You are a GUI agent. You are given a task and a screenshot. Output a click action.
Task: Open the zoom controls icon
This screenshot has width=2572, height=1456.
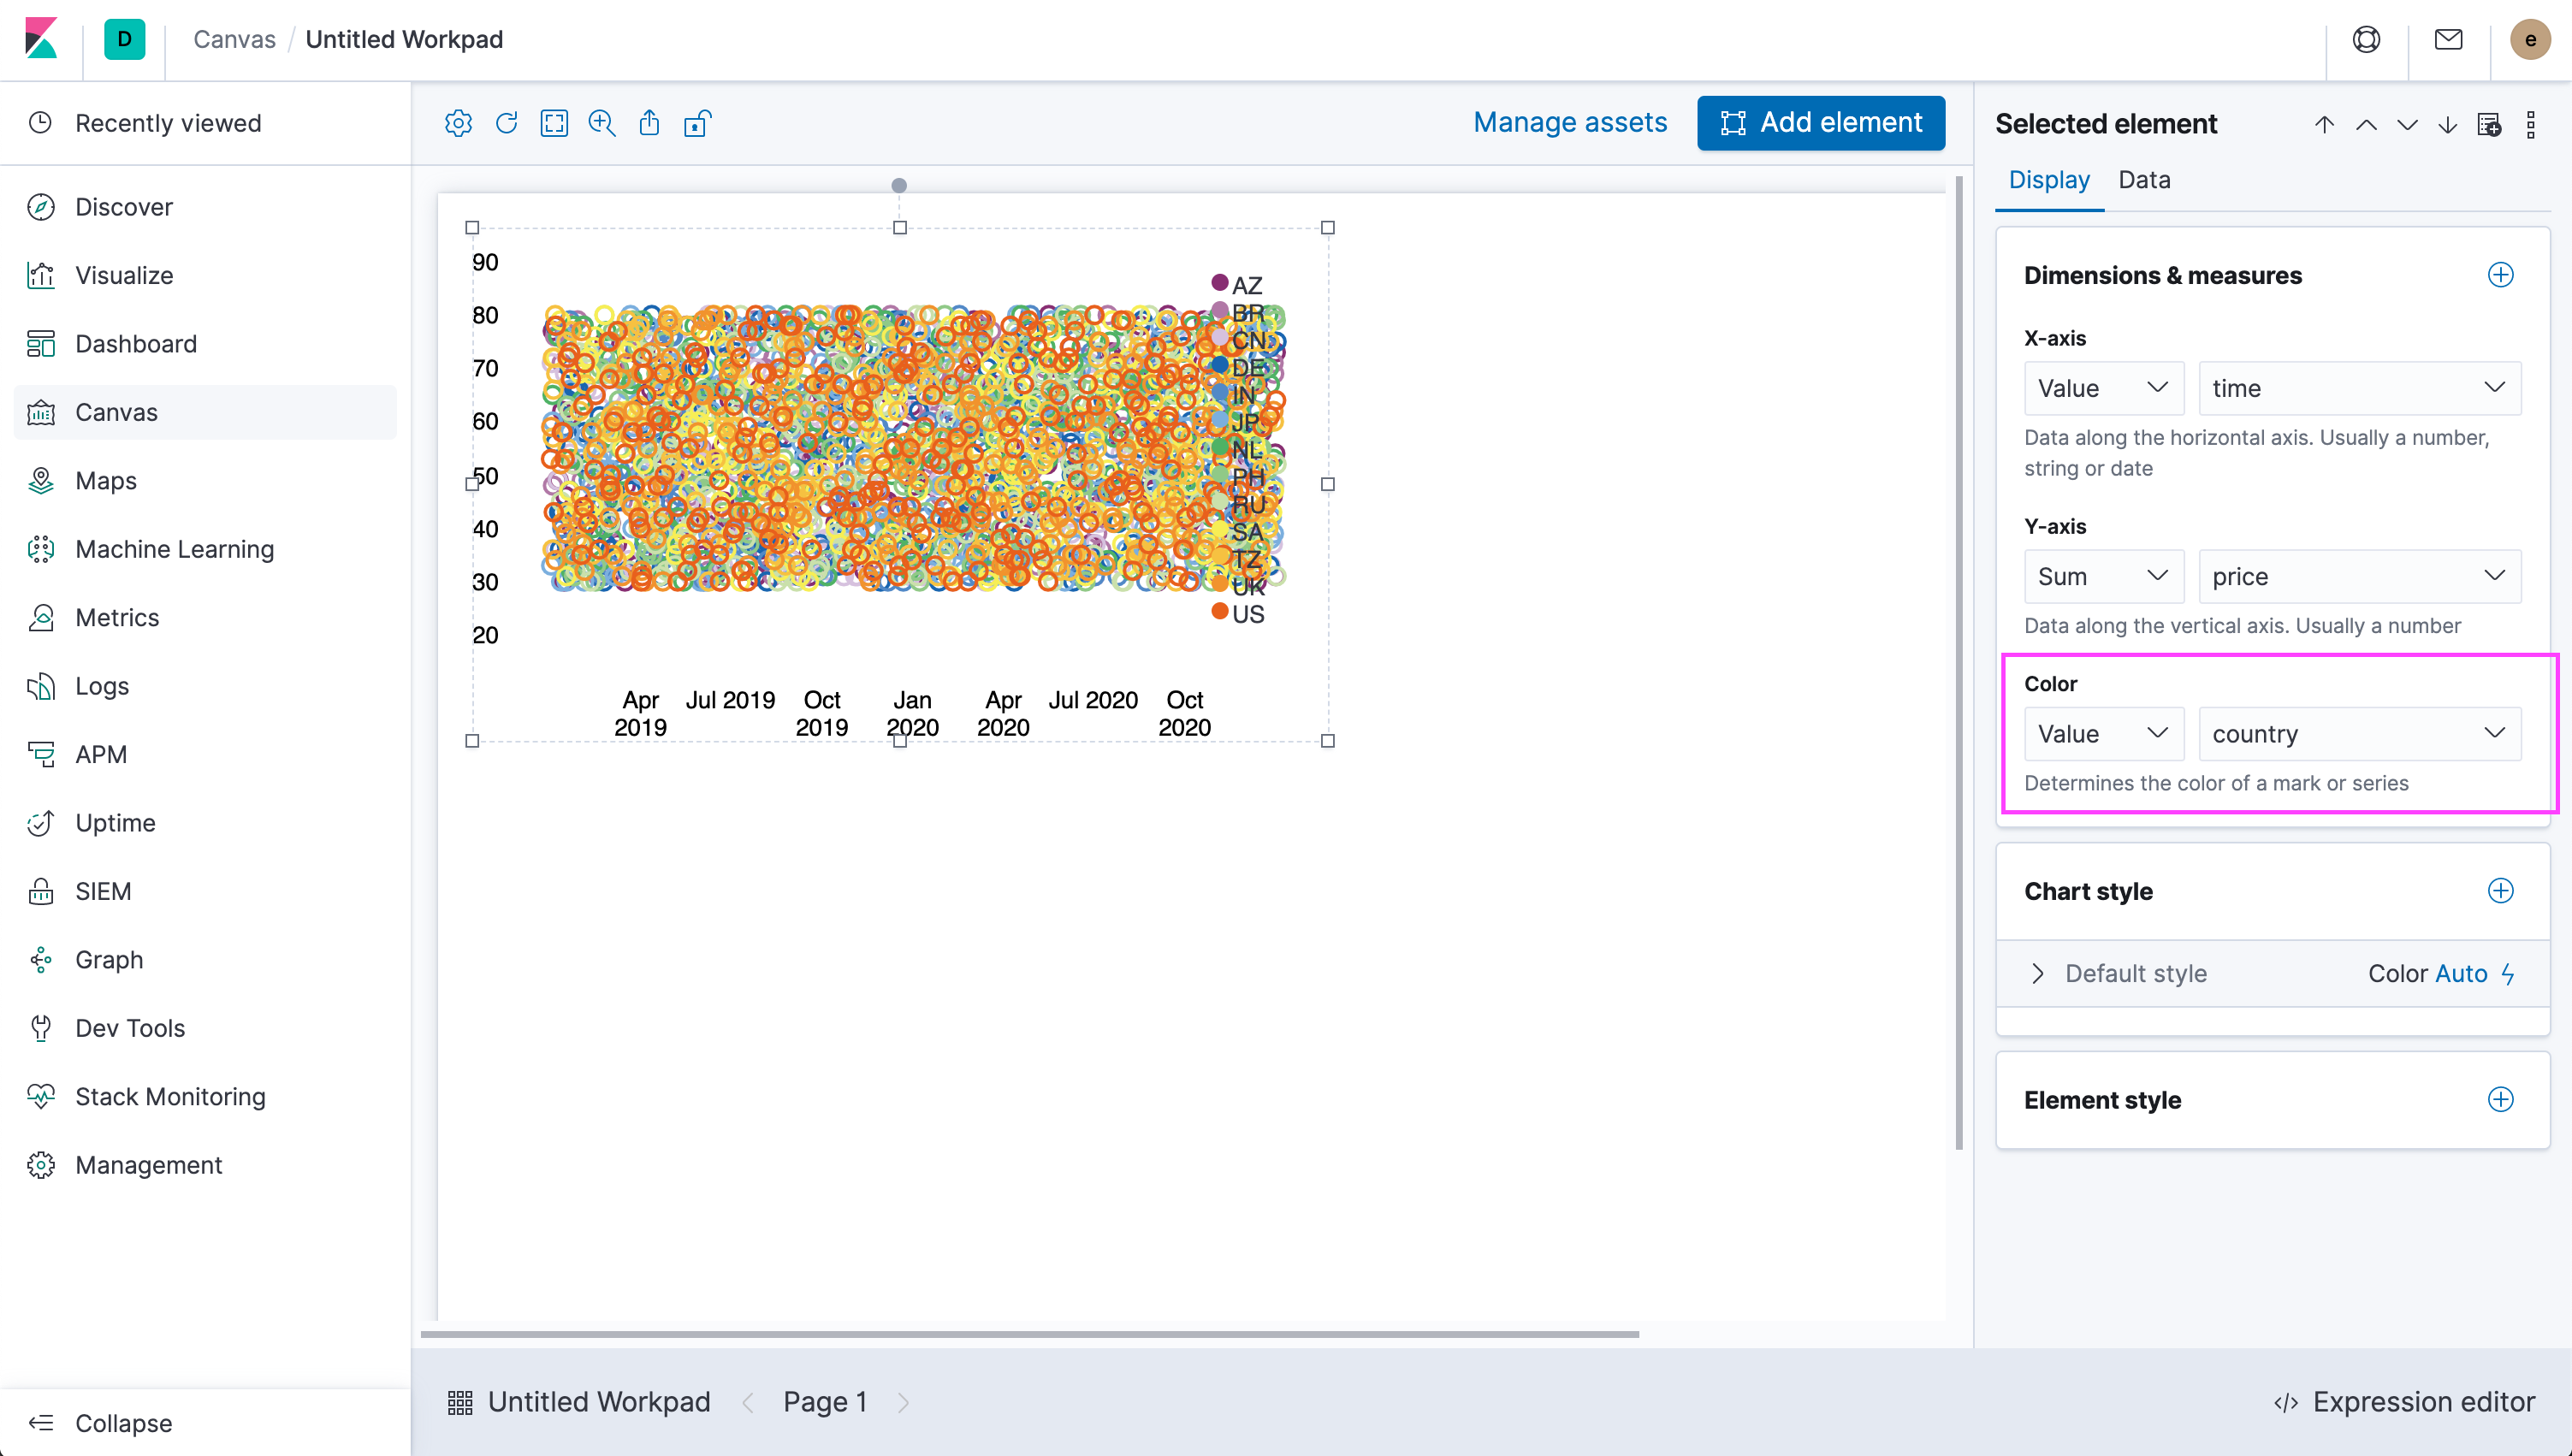click(x=602, y=123)
